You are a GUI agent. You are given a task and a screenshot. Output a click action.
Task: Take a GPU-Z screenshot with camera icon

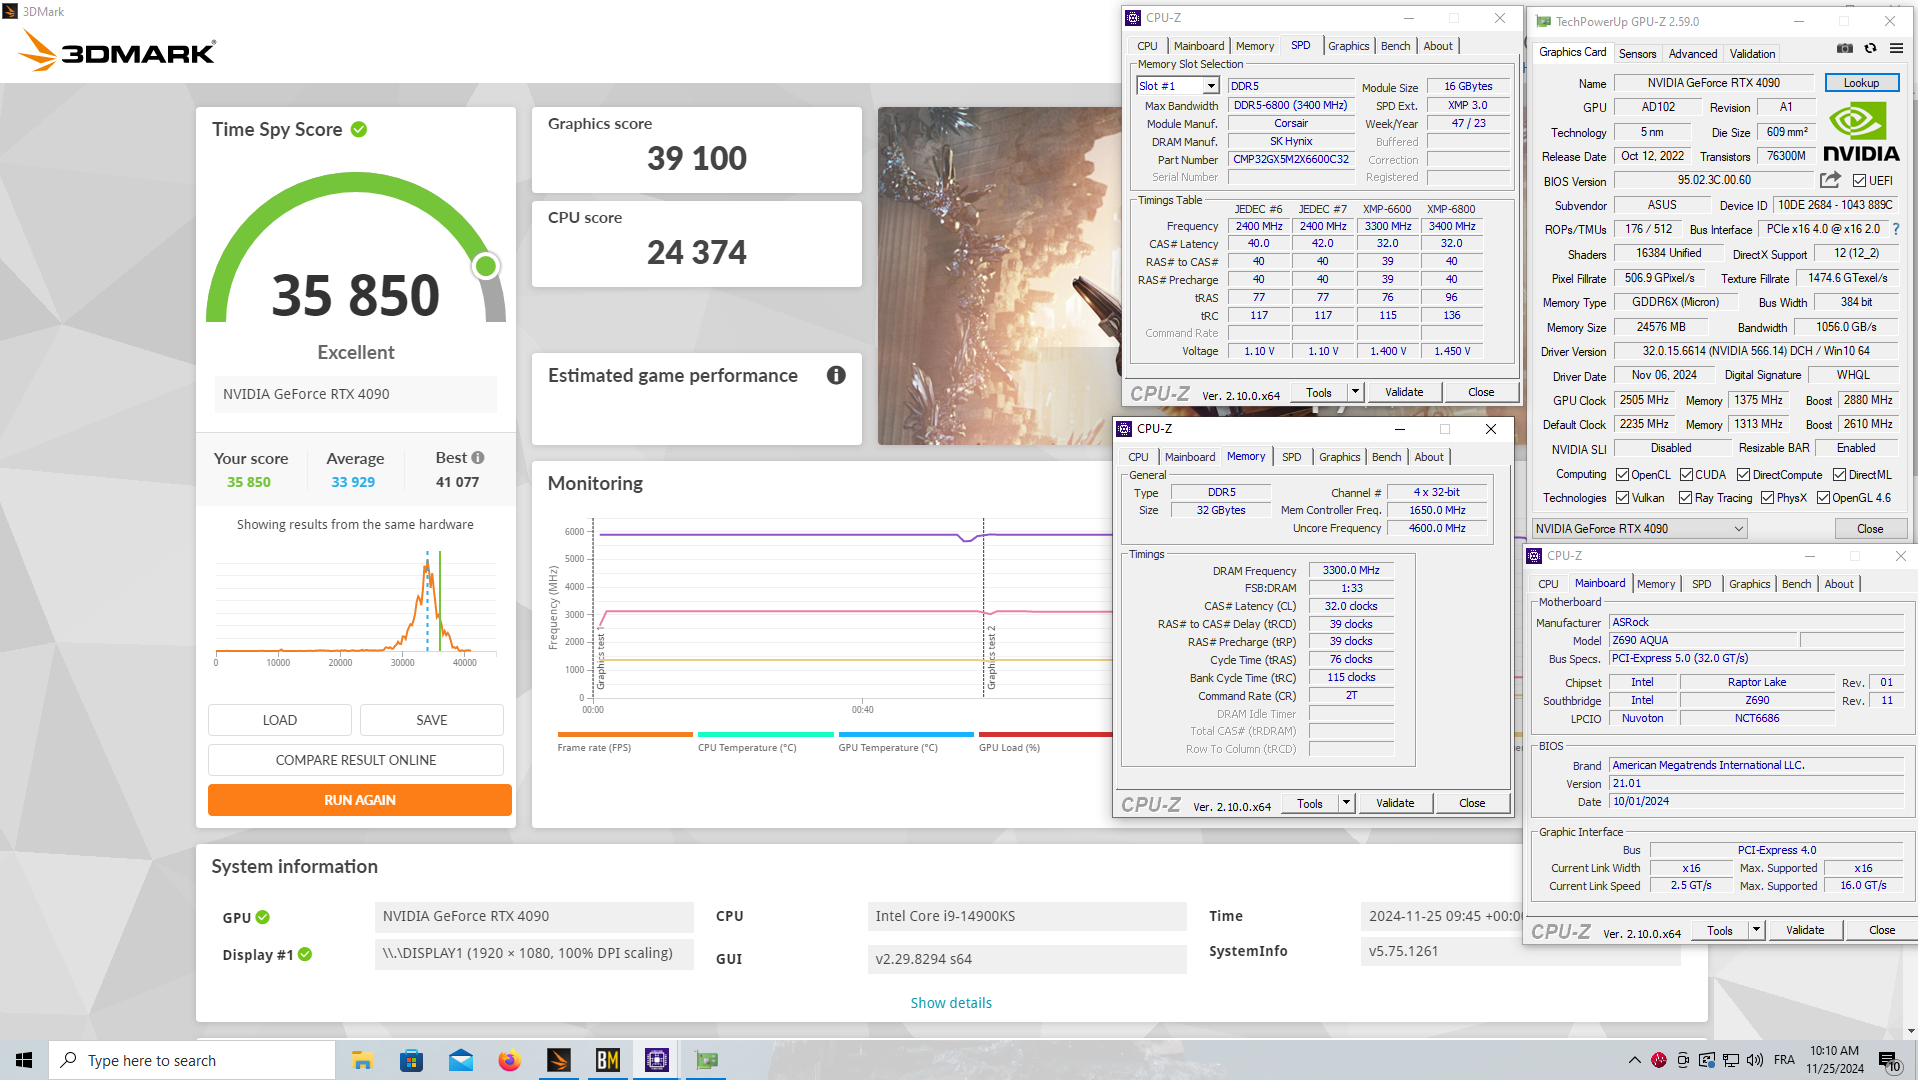point(1845,48)
